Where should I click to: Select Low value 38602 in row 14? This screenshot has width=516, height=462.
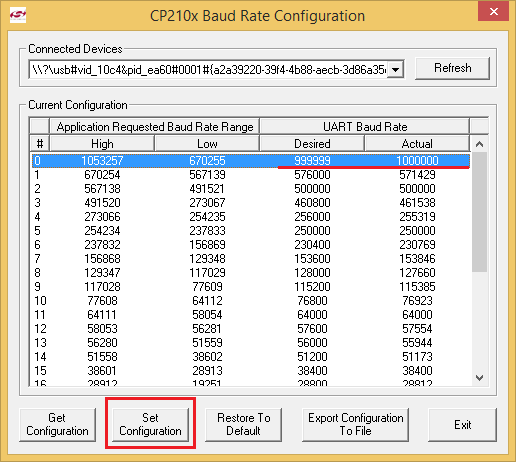pyautogui.click(x=207, y=357)
